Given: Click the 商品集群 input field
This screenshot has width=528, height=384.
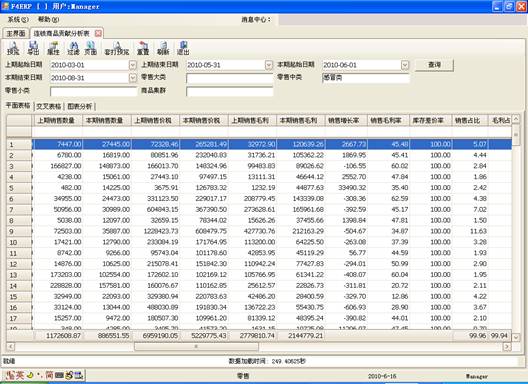Looking at the screenshot, I should pyautogui.click(x=229, y=91).
